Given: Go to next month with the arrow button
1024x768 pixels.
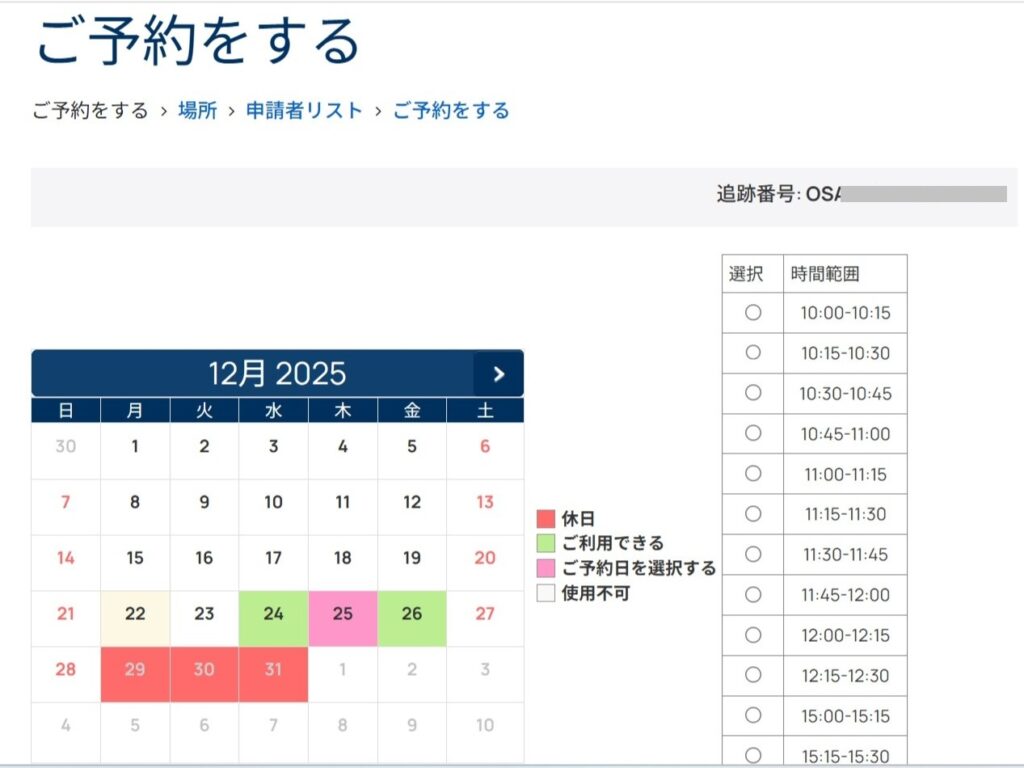Looking at the screenshot, I should tap(498, 374).
